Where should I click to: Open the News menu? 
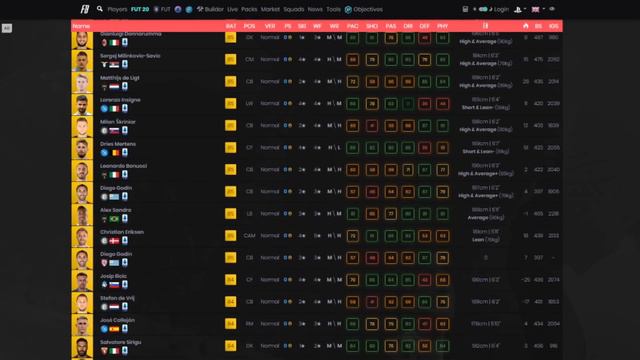(315, 9)
